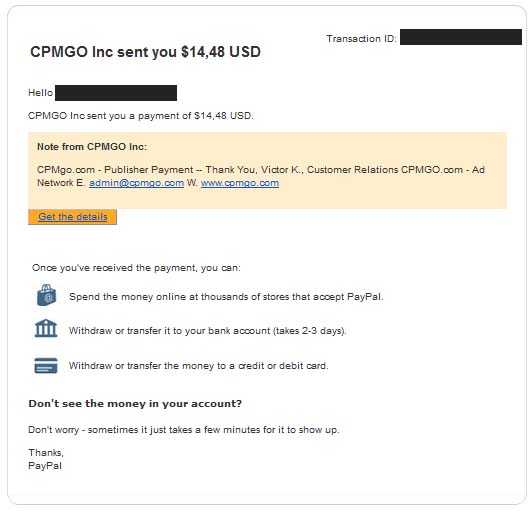The height and width of the screenshot is (512, 532).
Task: Click the Publisher Payment note text
Action: point(261,176)
